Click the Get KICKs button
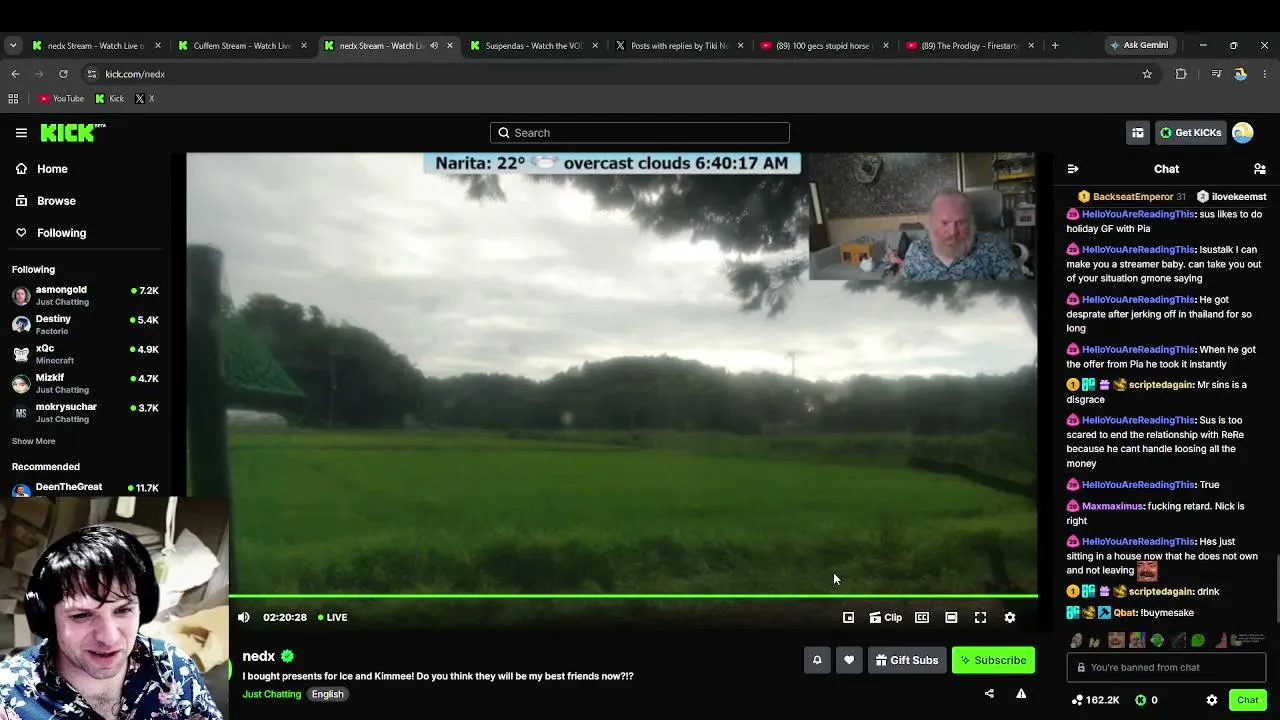Image resolution: width=1280 pixels, height=720 pixels. tap(1190, 132)
